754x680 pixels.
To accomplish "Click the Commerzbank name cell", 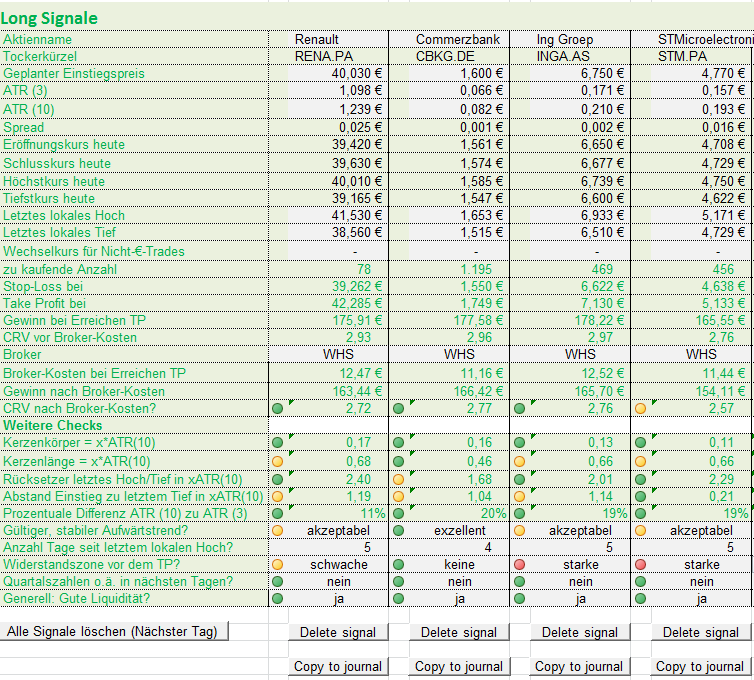I will [459, 39].
